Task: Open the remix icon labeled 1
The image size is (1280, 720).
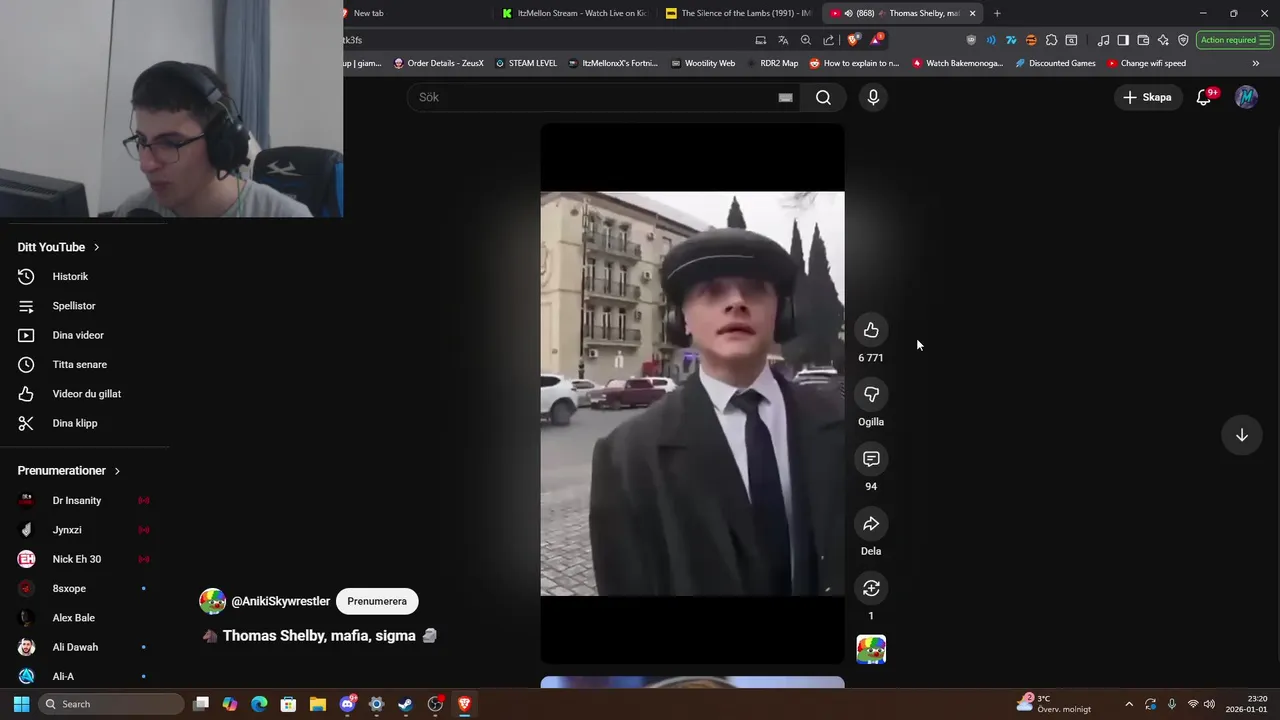Action: click(x=871, y=588)
